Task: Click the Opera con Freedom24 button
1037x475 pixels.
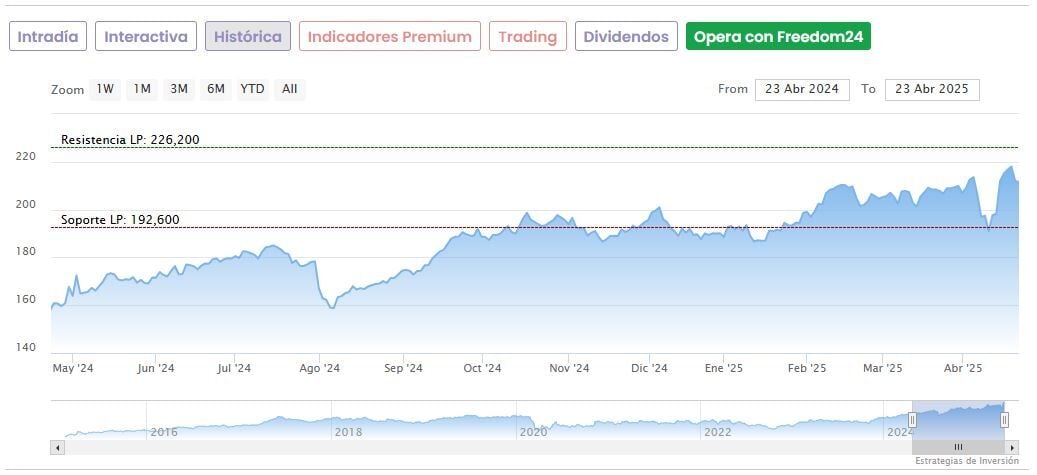Action: [x=778, y=37]
